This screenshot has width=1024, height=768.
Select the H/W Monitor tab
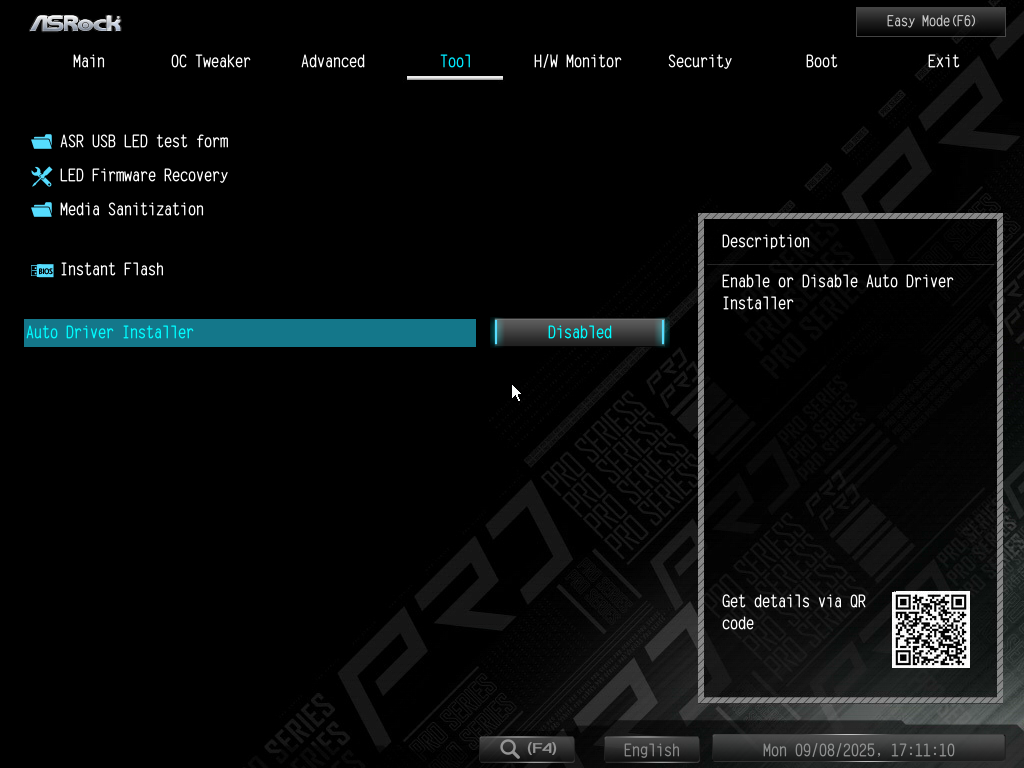click(577, 62)
